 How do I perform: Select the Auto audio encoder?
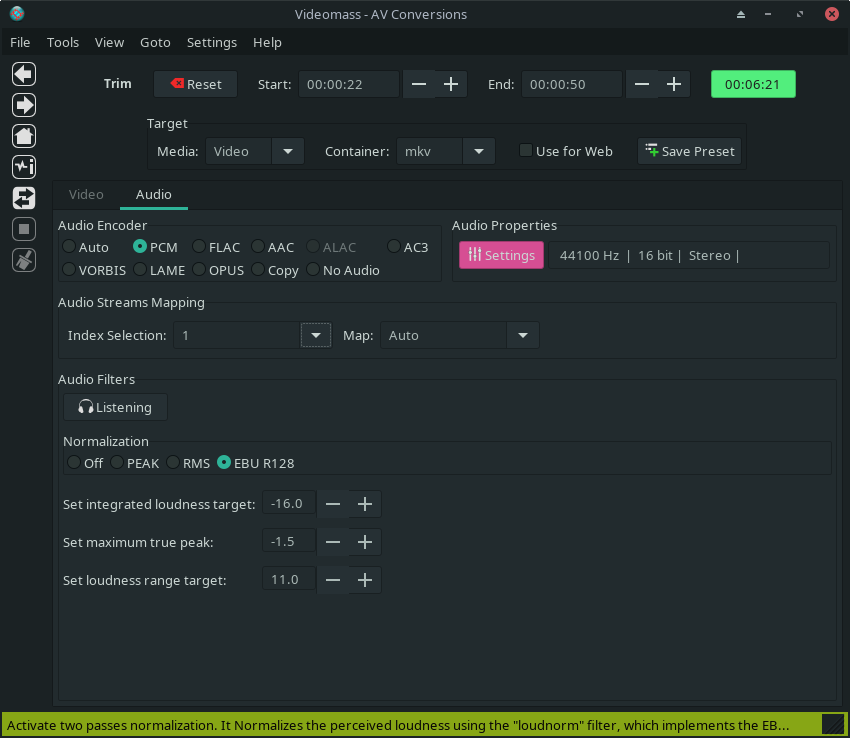coord(86,247)
